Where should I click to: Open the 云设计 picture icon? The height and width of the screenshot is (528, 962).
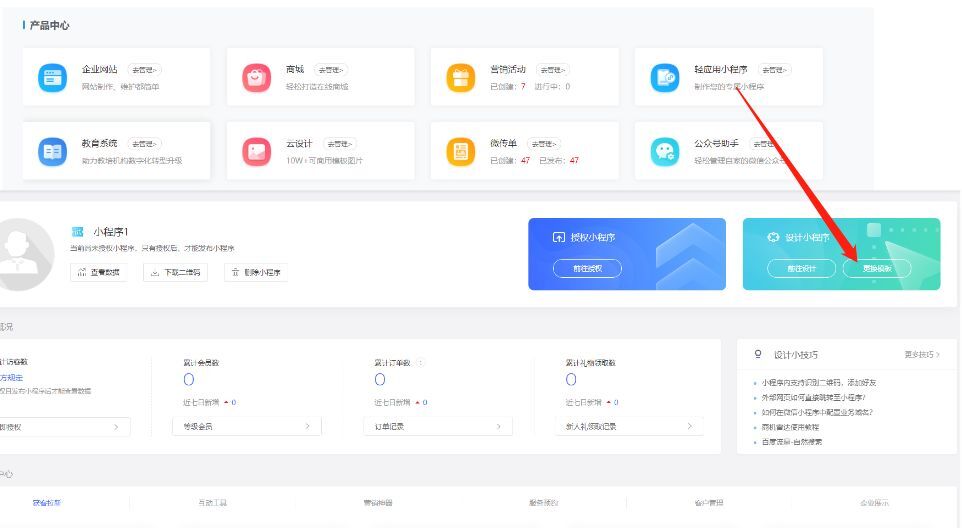[256, 151]
